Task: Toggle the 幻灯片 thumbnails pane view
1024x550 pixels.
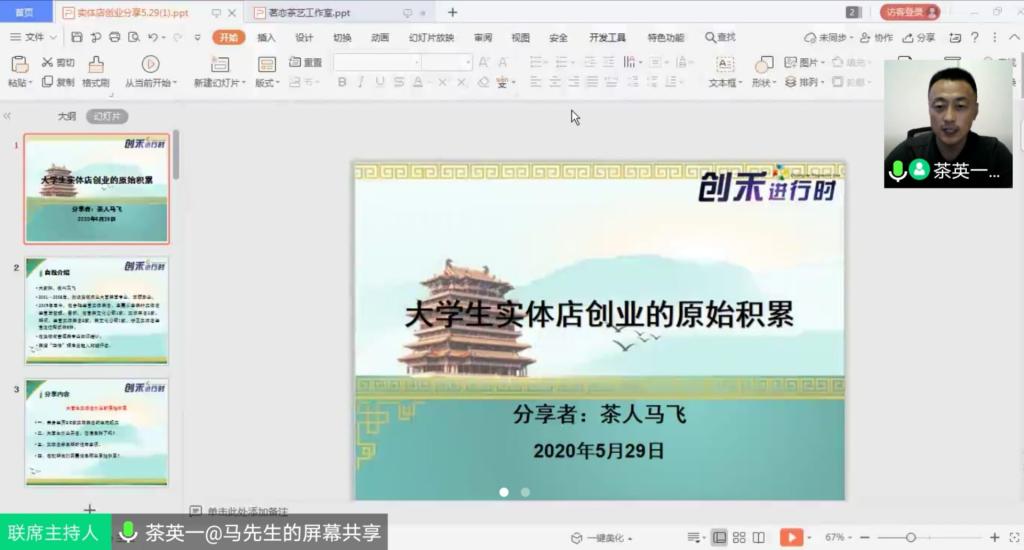Action: (105, 116)
